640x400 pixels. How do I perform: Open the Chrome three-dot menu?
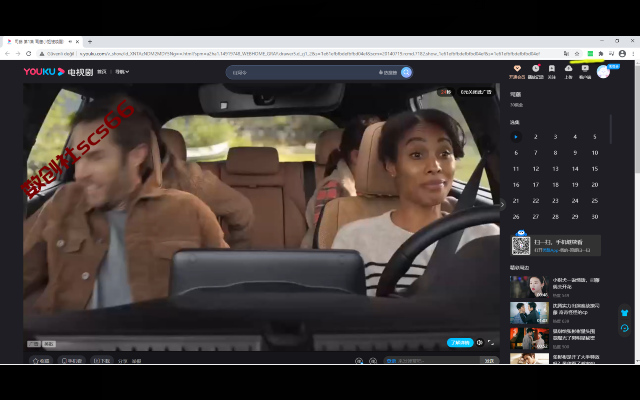[633, 53]
